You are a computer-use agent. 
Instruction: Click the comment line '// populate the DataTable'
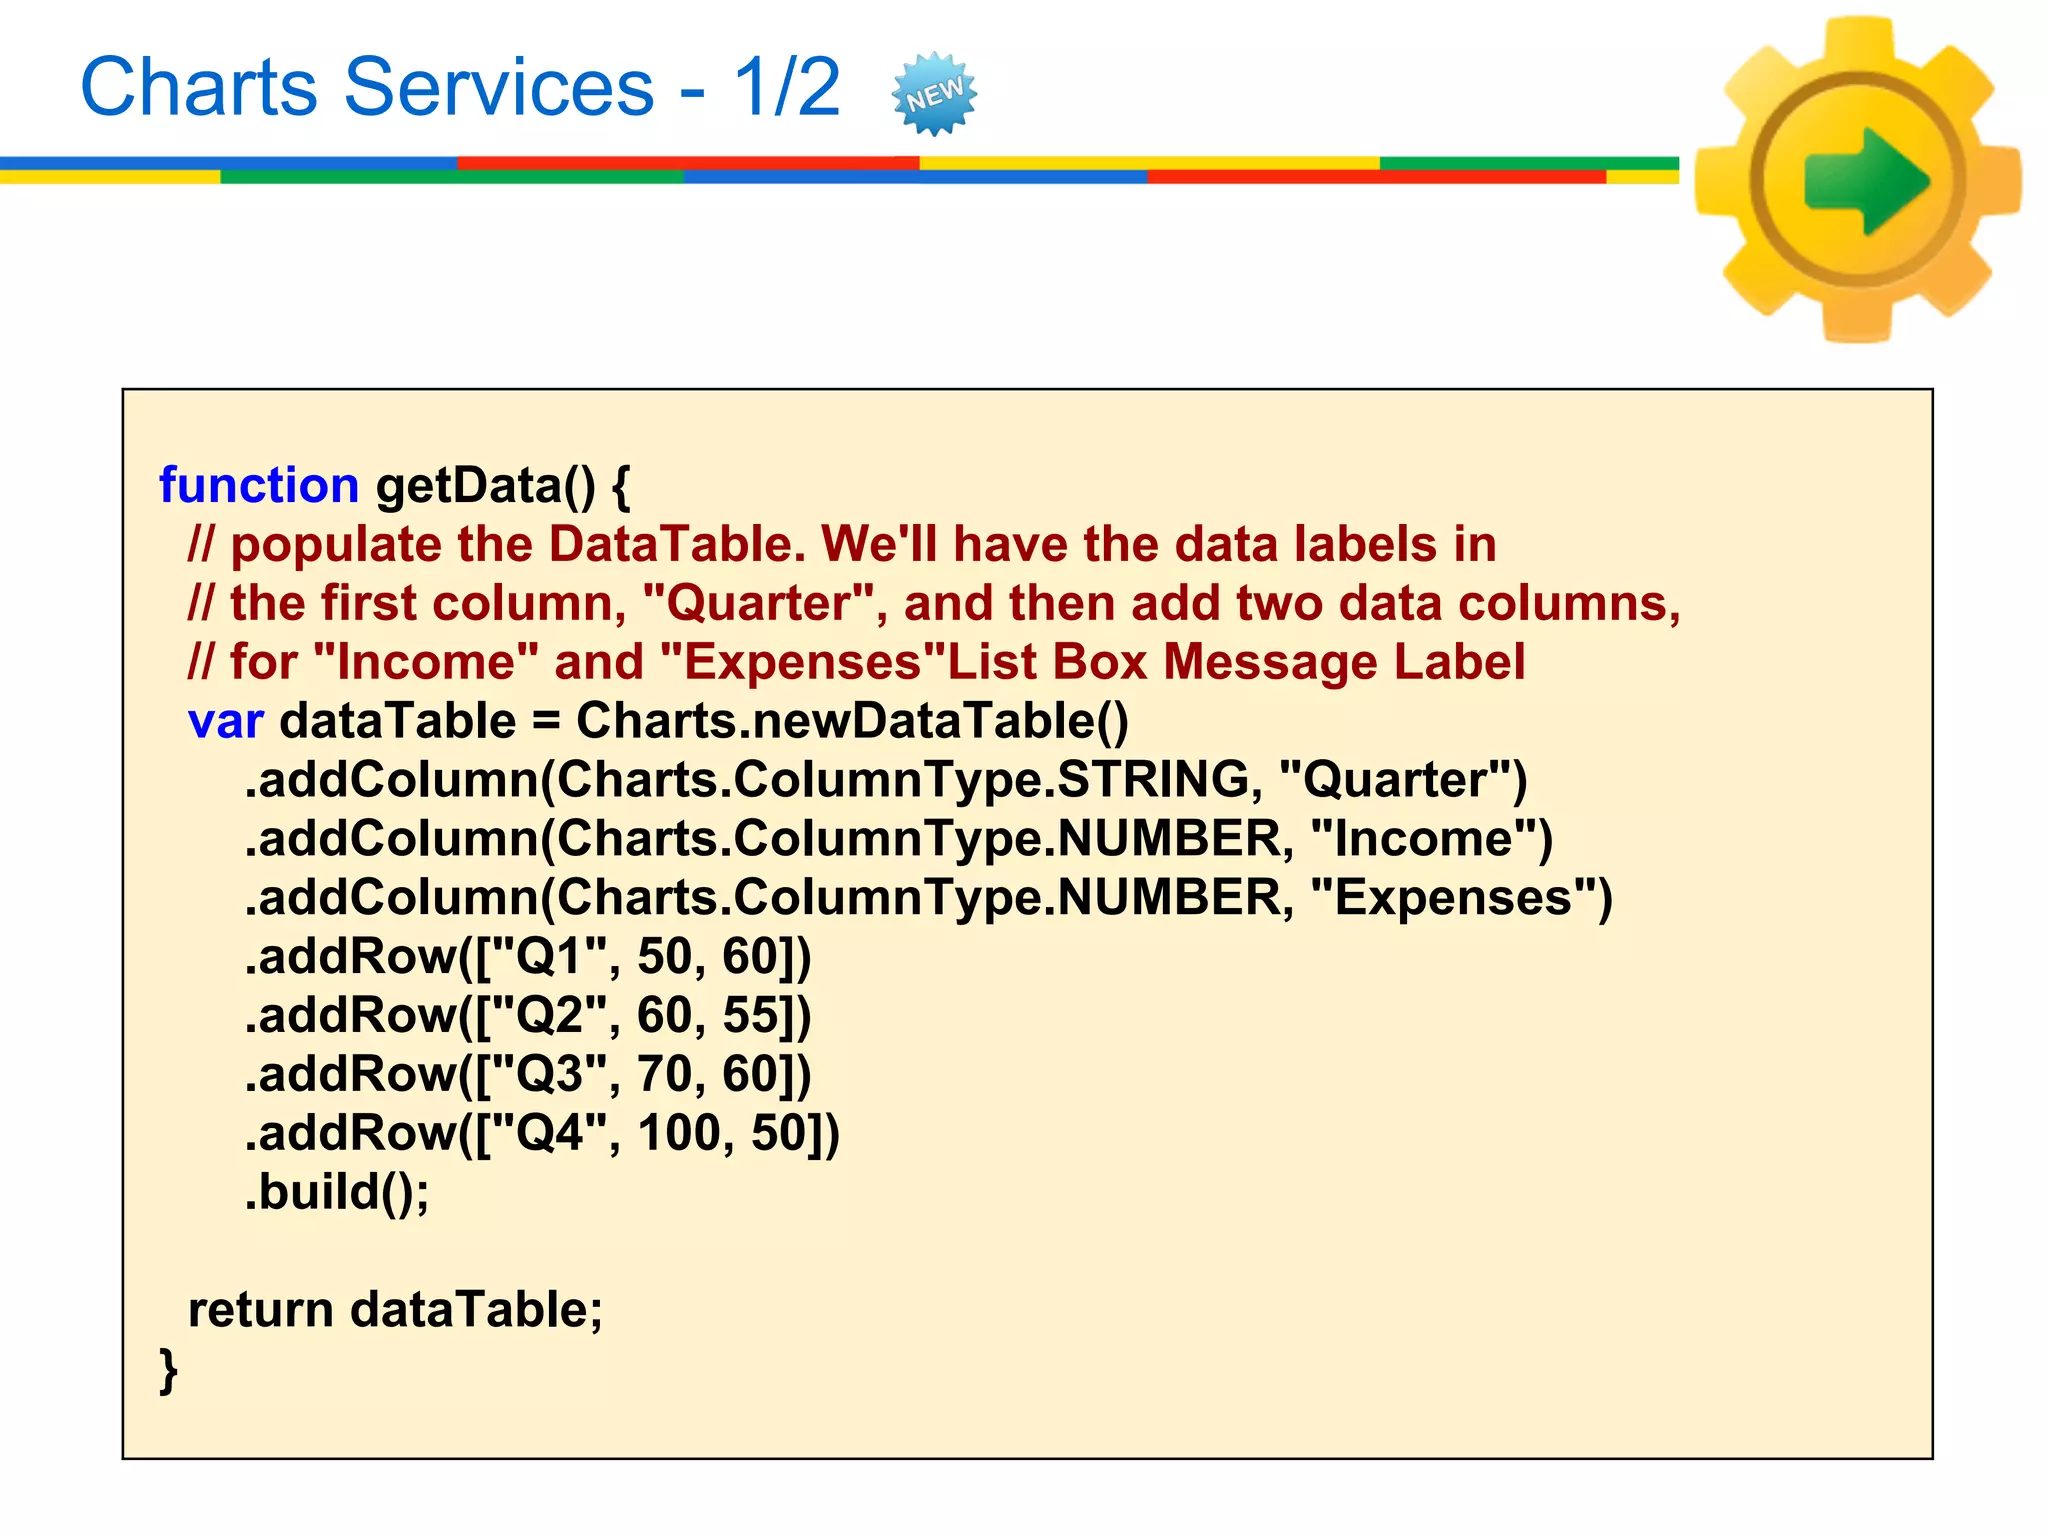(x=842, y=546)
